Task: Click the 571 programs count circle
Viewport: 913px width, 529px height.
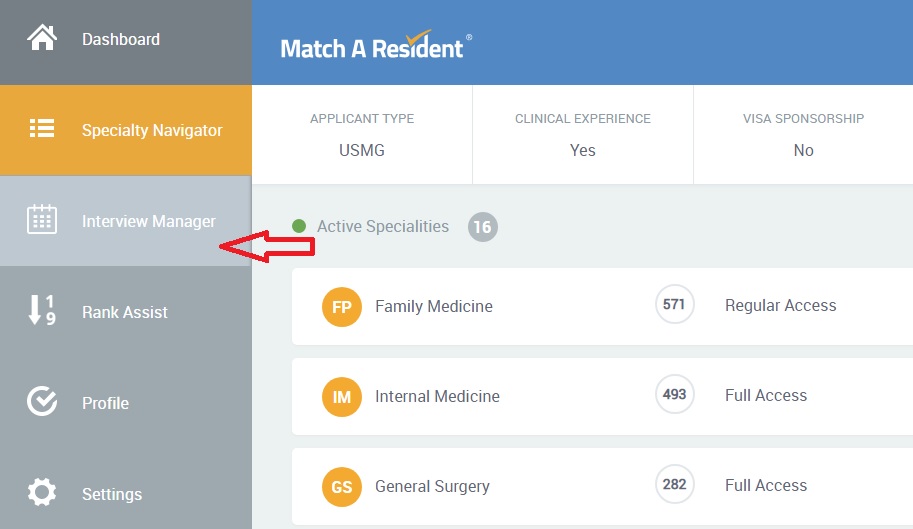Action: coord(674,304)
